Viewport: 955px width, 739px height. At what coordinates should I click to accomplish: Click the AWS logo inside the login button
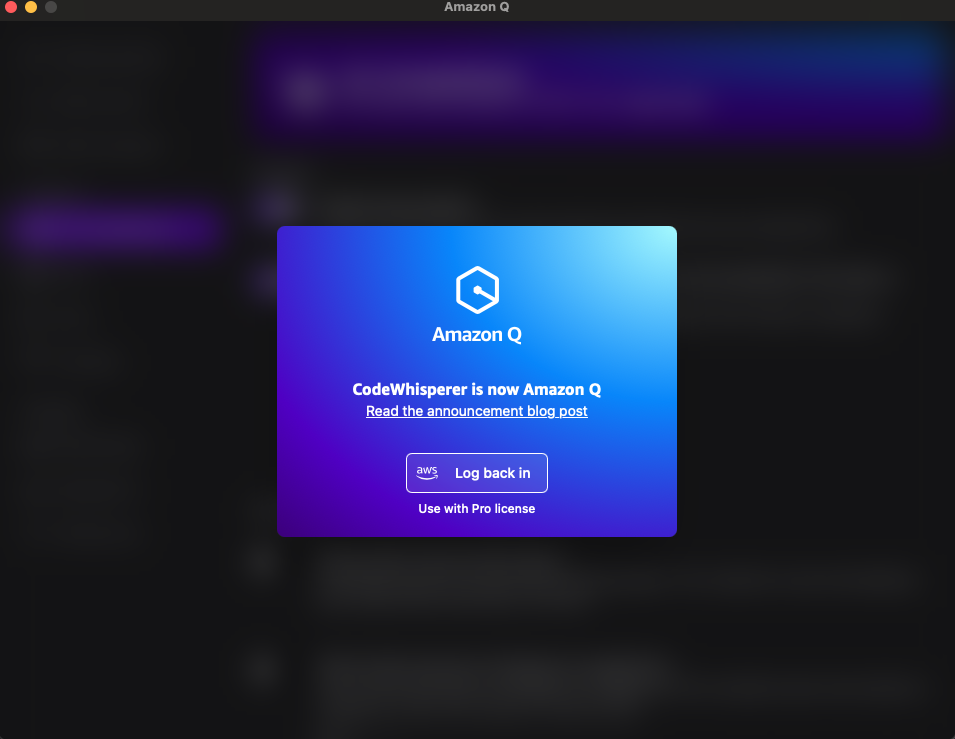coord(428,473)
